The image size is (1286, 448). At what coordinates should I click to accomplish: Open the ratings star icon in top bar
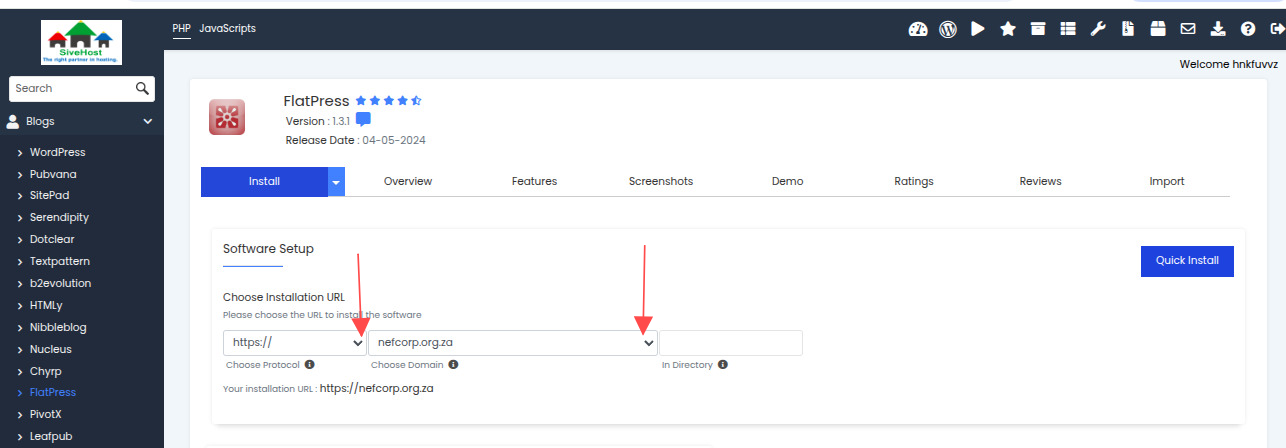[x=1008, y=29]
